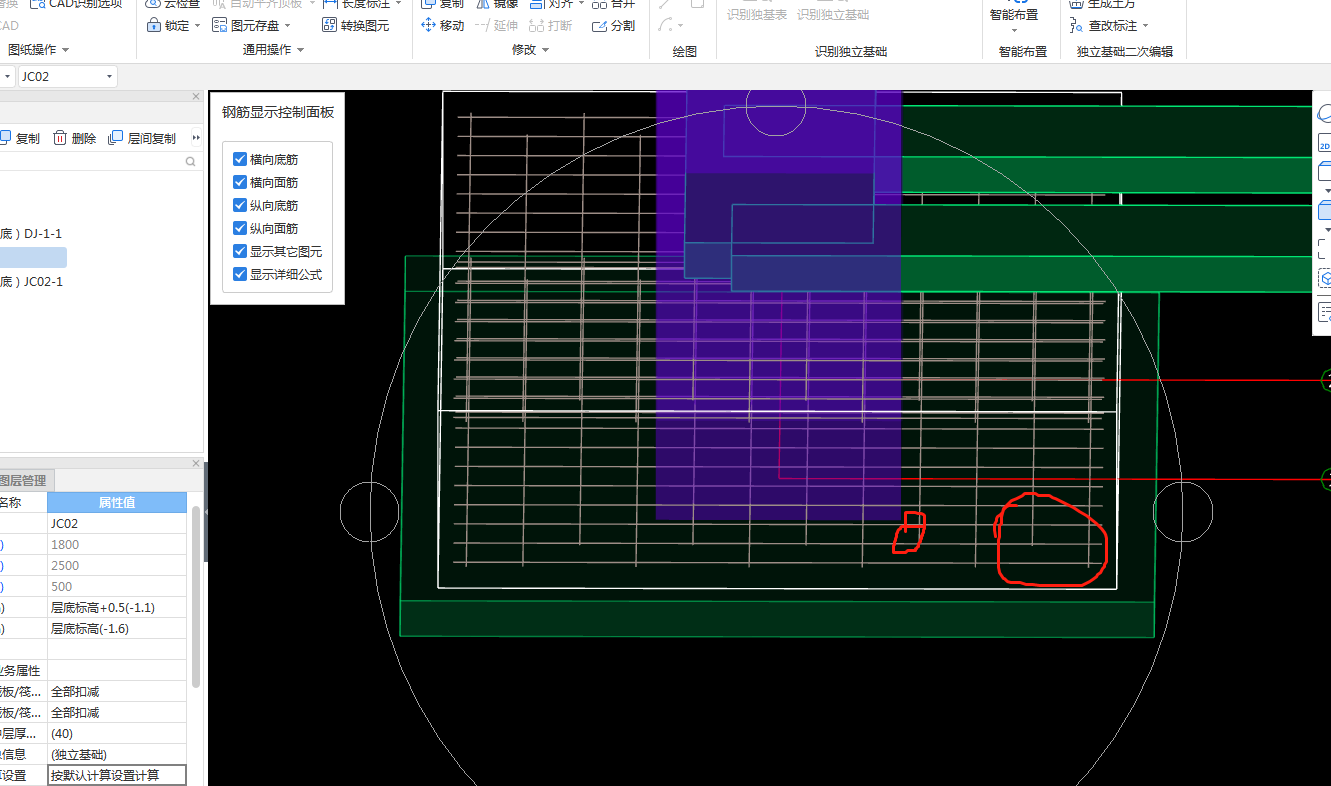
Task: Click the (40) property value
Action: 117,733
